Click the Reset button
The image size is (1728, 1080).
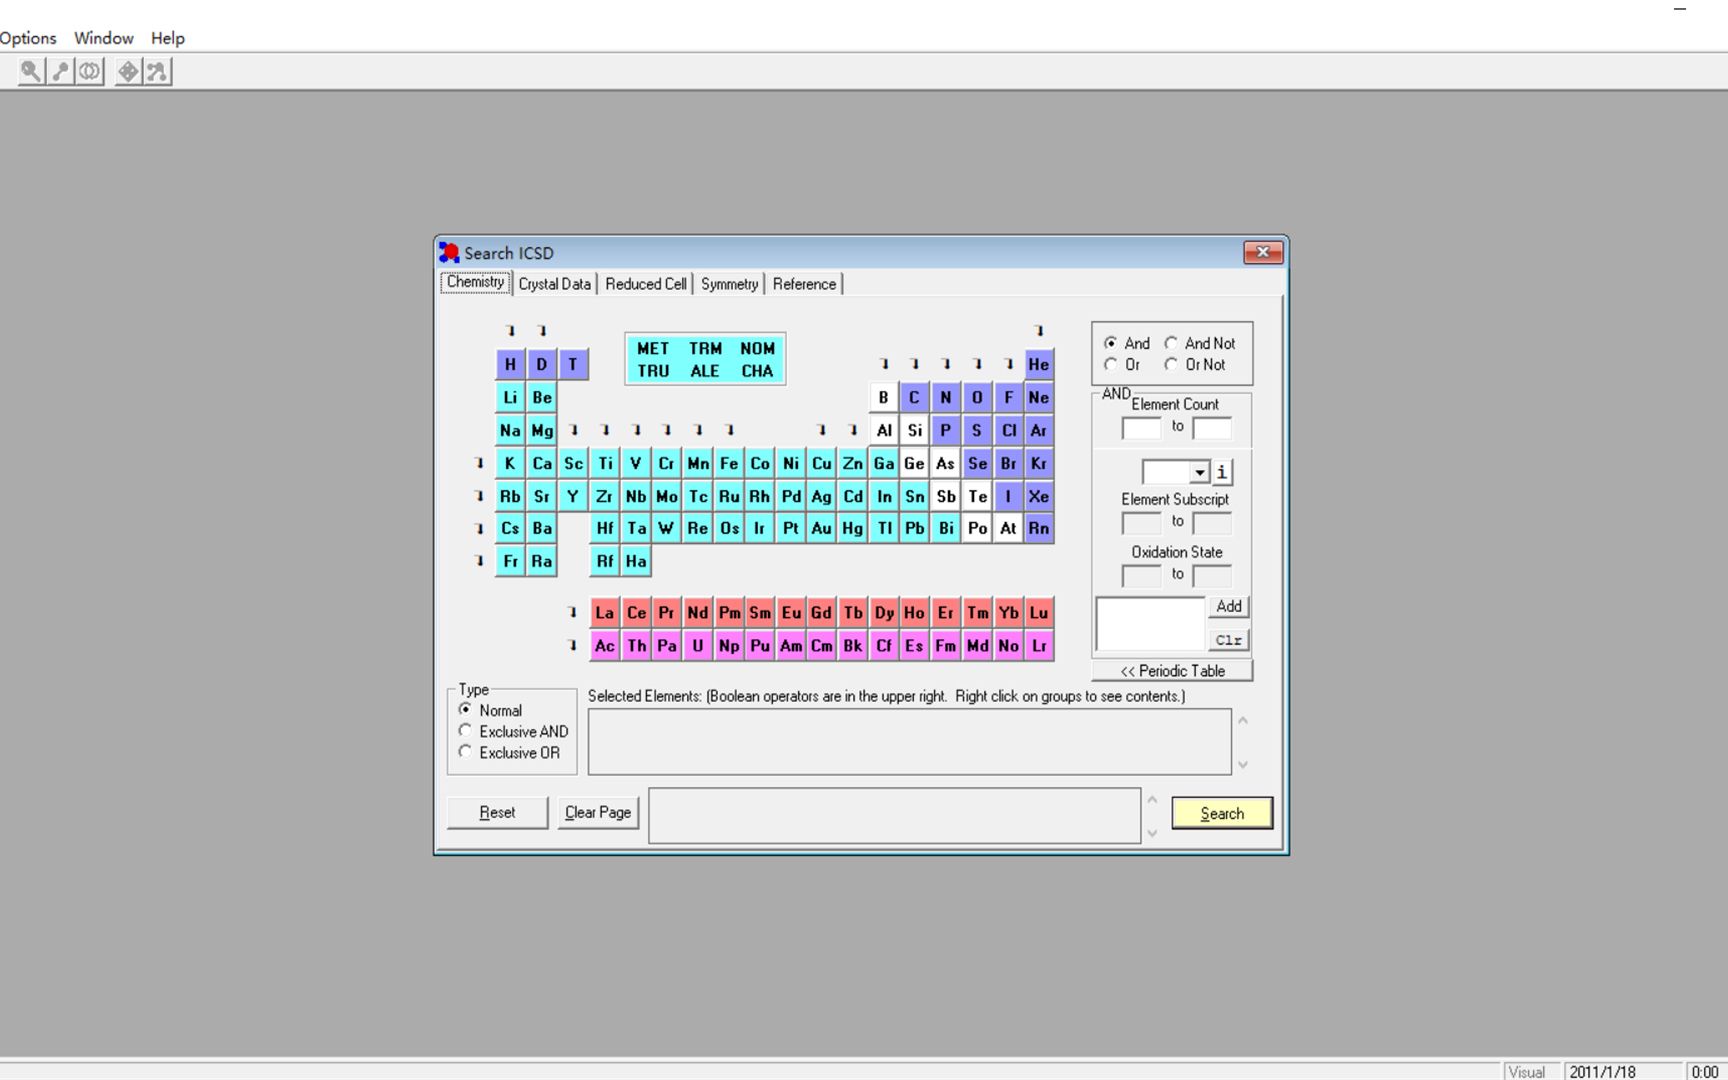(497, 812)
